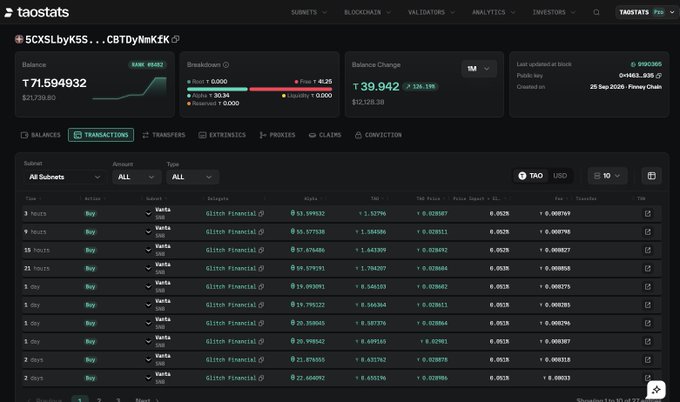This screenshot has width=680, height=402.
Task: Open the AI sparkle assistant button
Action: point(656,389)
